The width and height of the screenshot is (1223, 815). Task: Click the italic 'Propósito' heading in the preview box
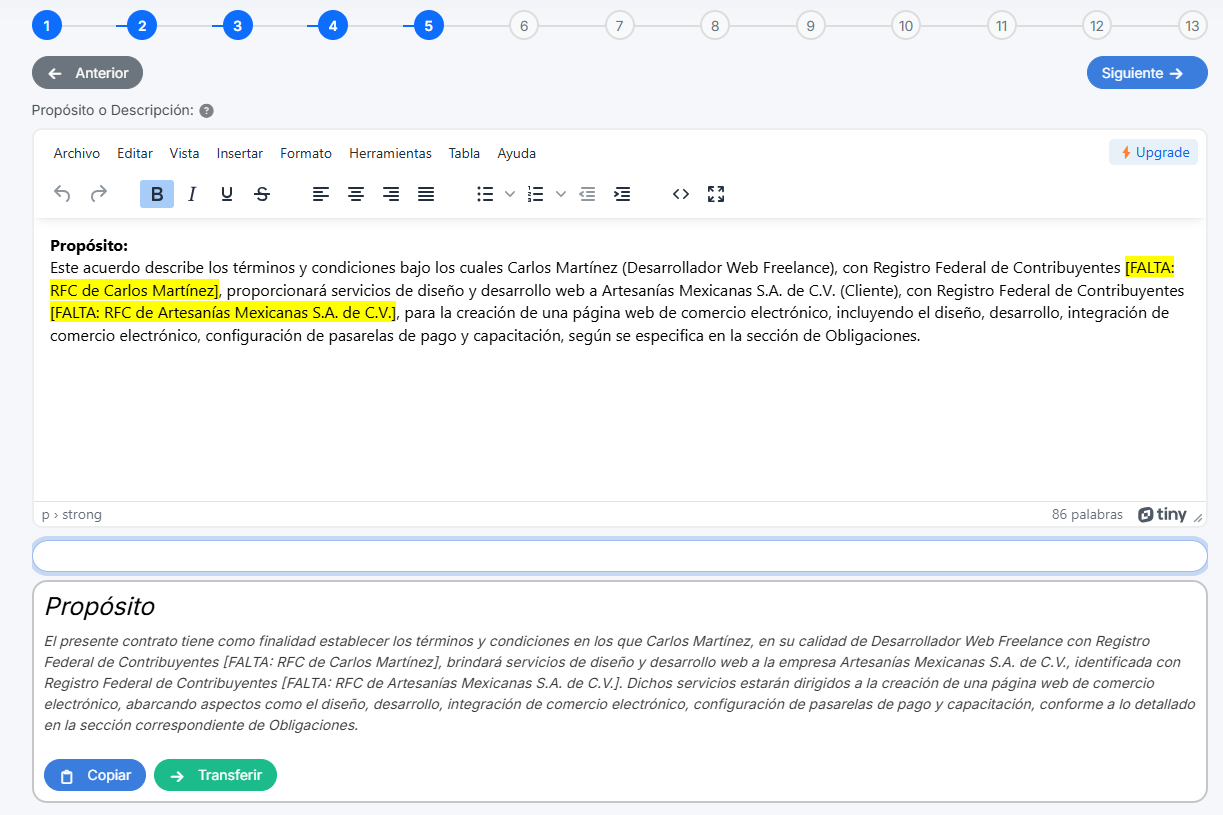pos(100,606)
